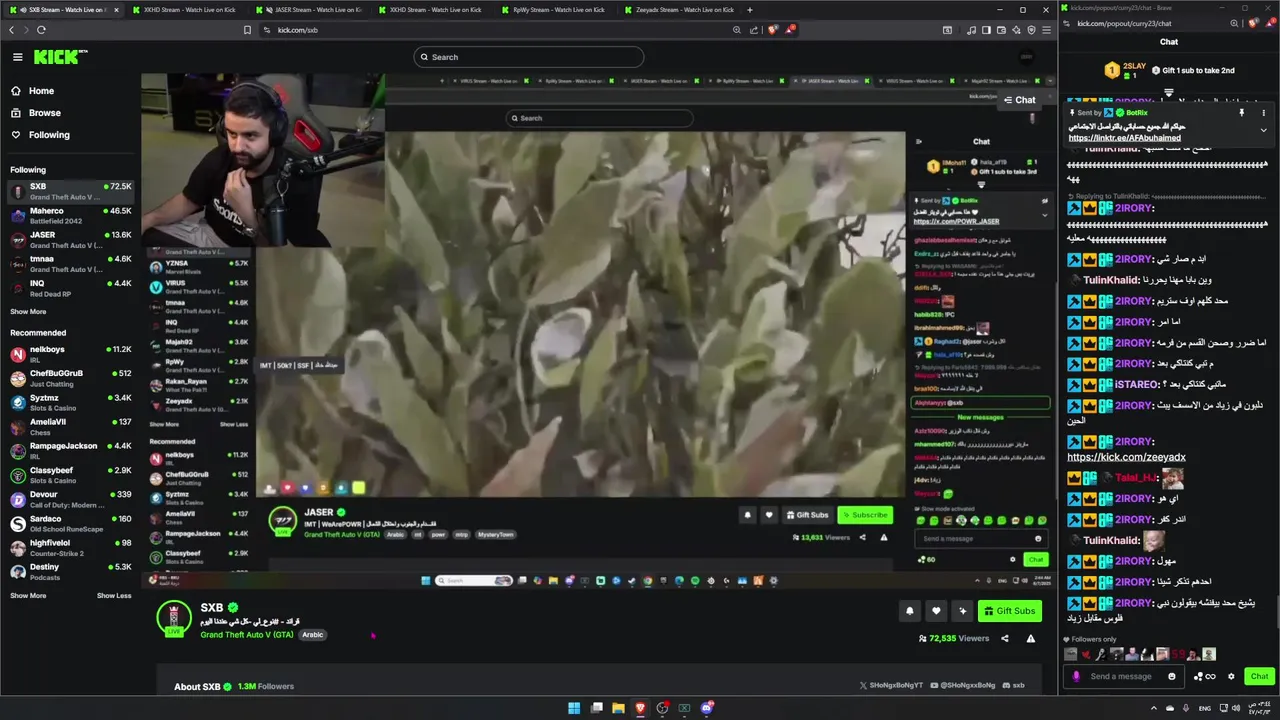This screenshot has width=1280, height=720.
Task: Open Home in Kick sidebar
Action: [x=41, y=91]
